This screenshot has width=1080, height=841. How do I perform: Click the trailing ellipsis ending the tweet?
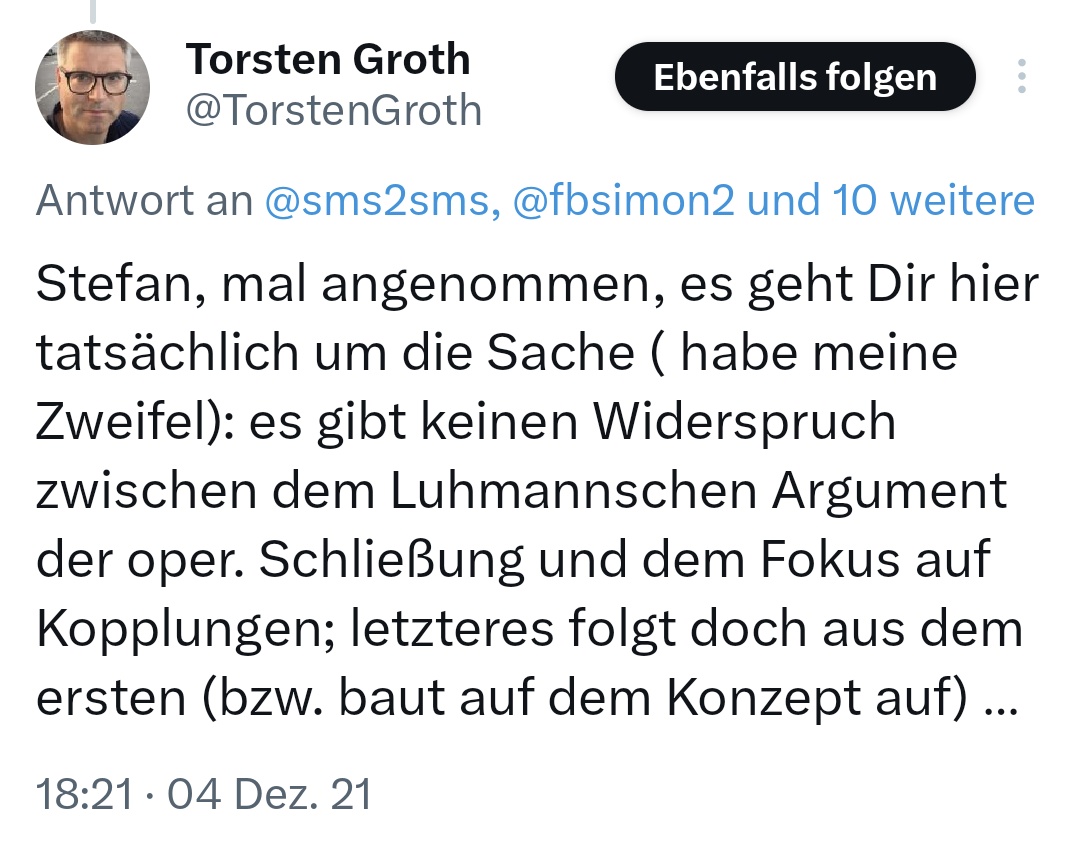coord(1000,701)
